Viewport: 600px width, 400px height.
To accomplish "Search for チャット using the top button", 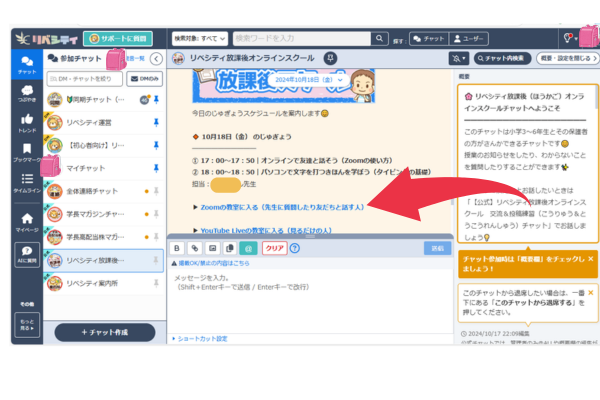I will (x=429, y=39).
